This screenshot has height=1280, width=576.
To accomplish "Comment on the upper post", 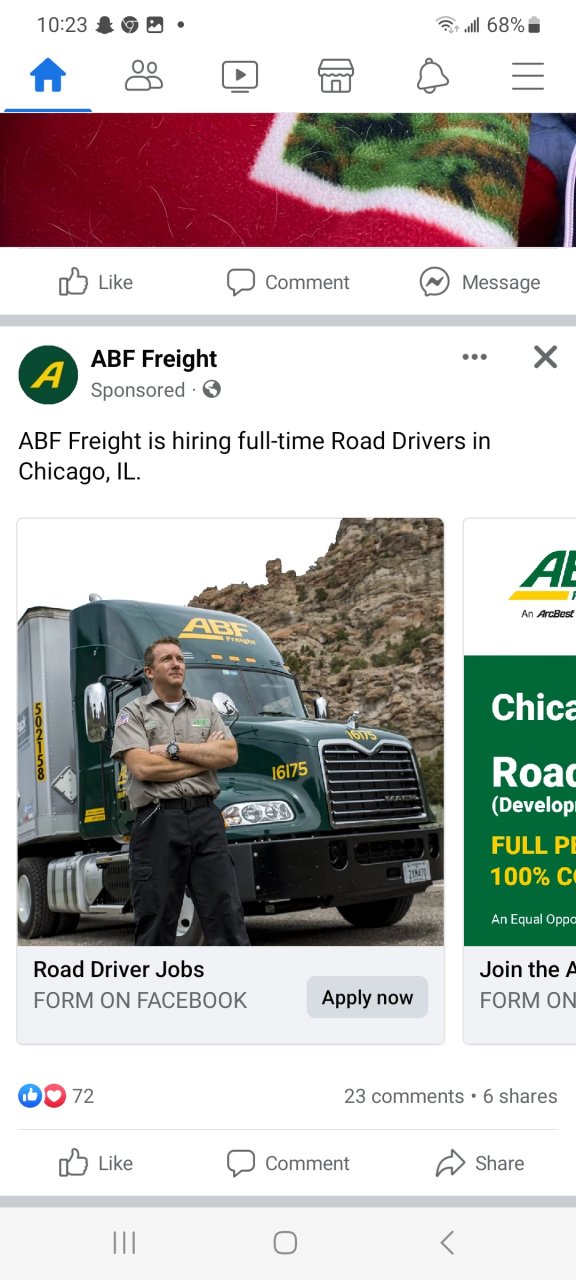I will pos(288,282).
